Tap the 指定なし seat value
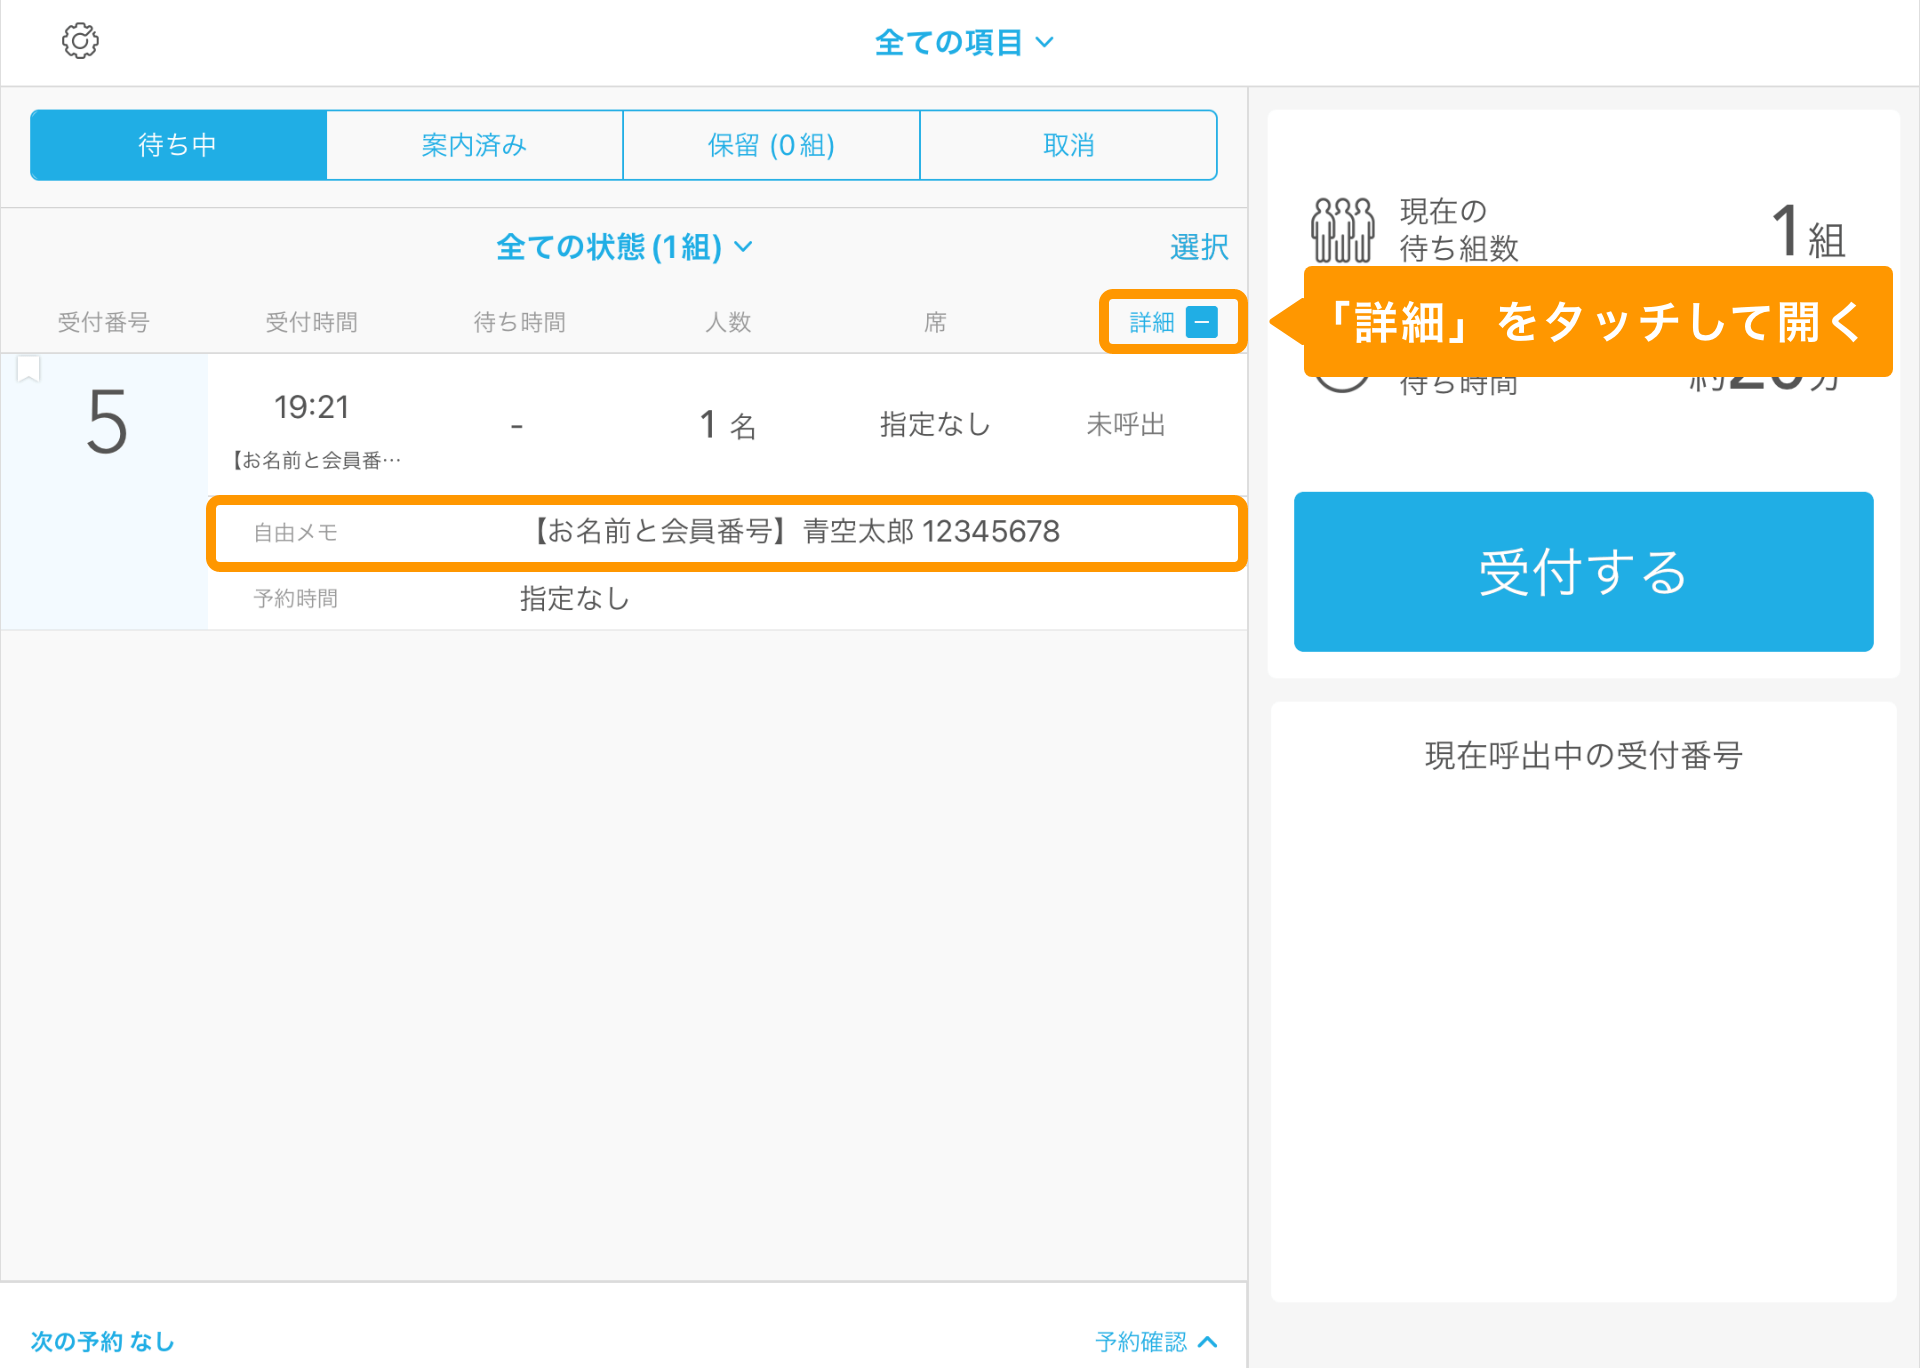This screenshot has width=1920, height=1368. tap(935, 425)
